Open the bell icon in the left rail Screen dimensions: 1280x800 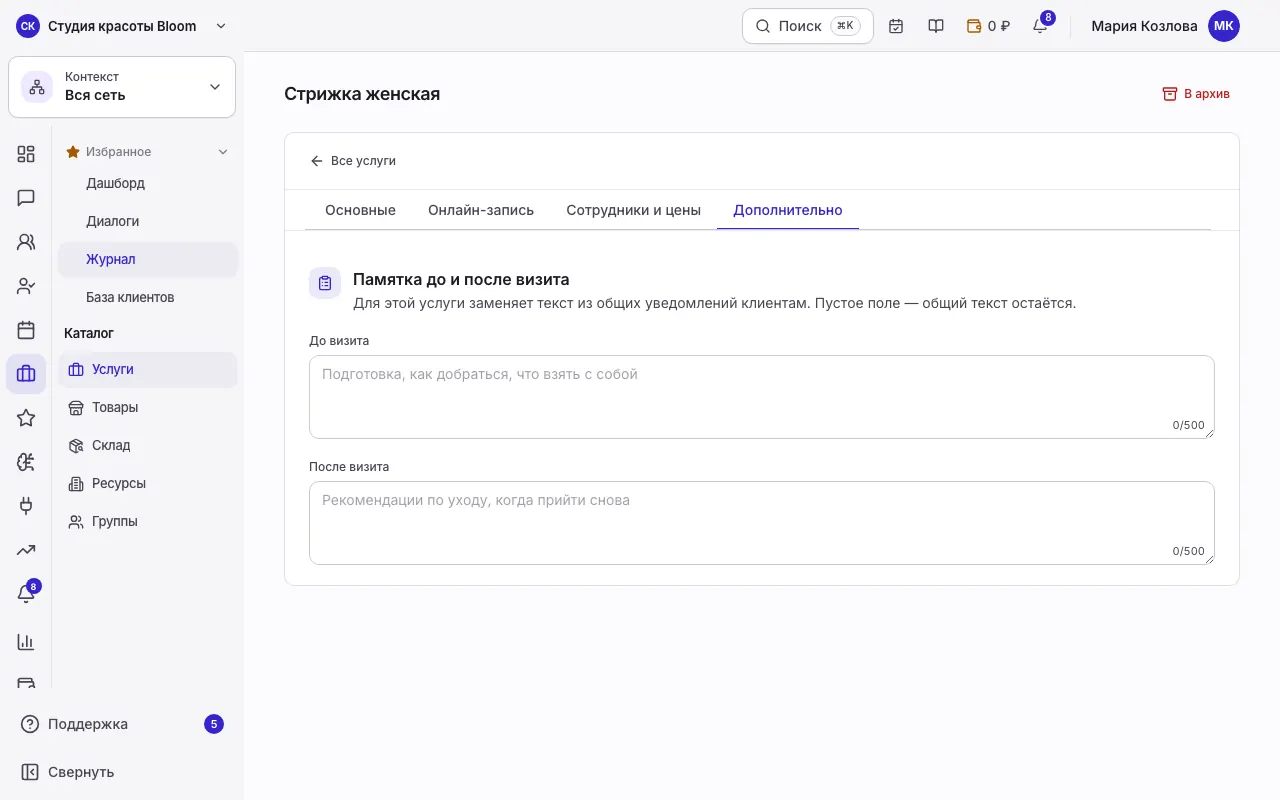coord(26,594)
